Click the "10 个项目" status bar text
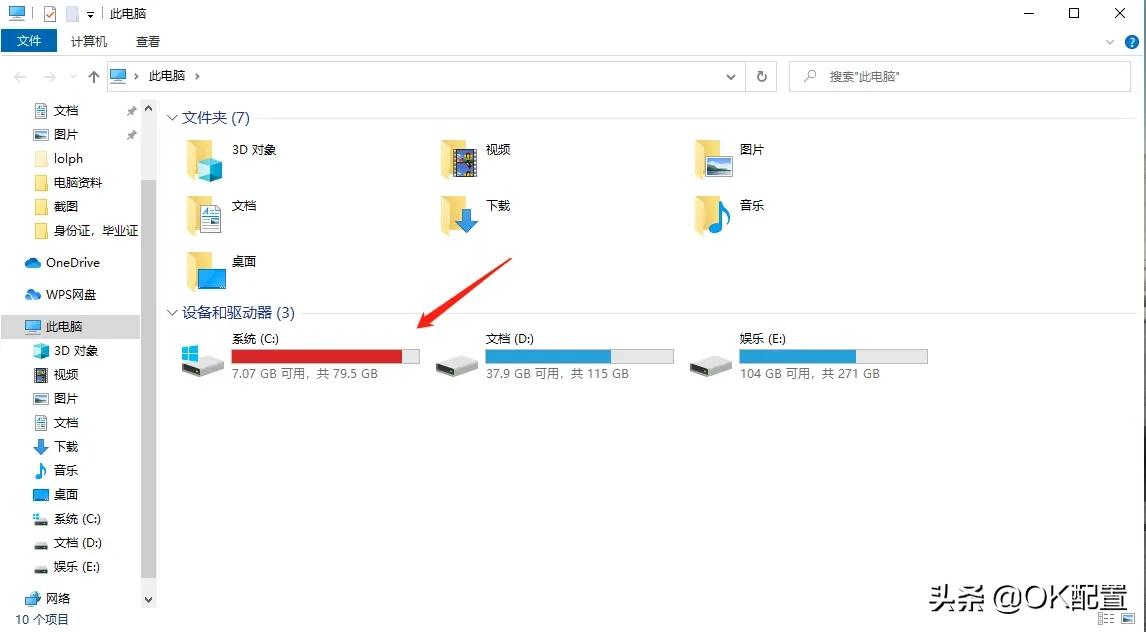Image resolution: width=1146 pixels, height=632 pixels. (42, 620)
